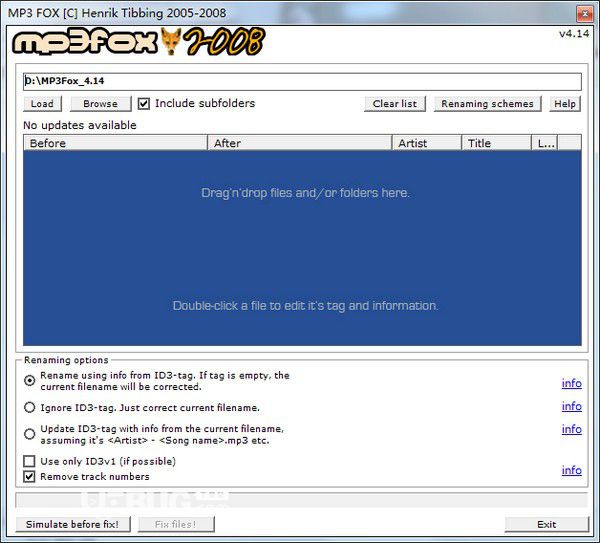Enable Use only ID3v1 checkbox
Screen dimensions: 600x543
(29, 461)
